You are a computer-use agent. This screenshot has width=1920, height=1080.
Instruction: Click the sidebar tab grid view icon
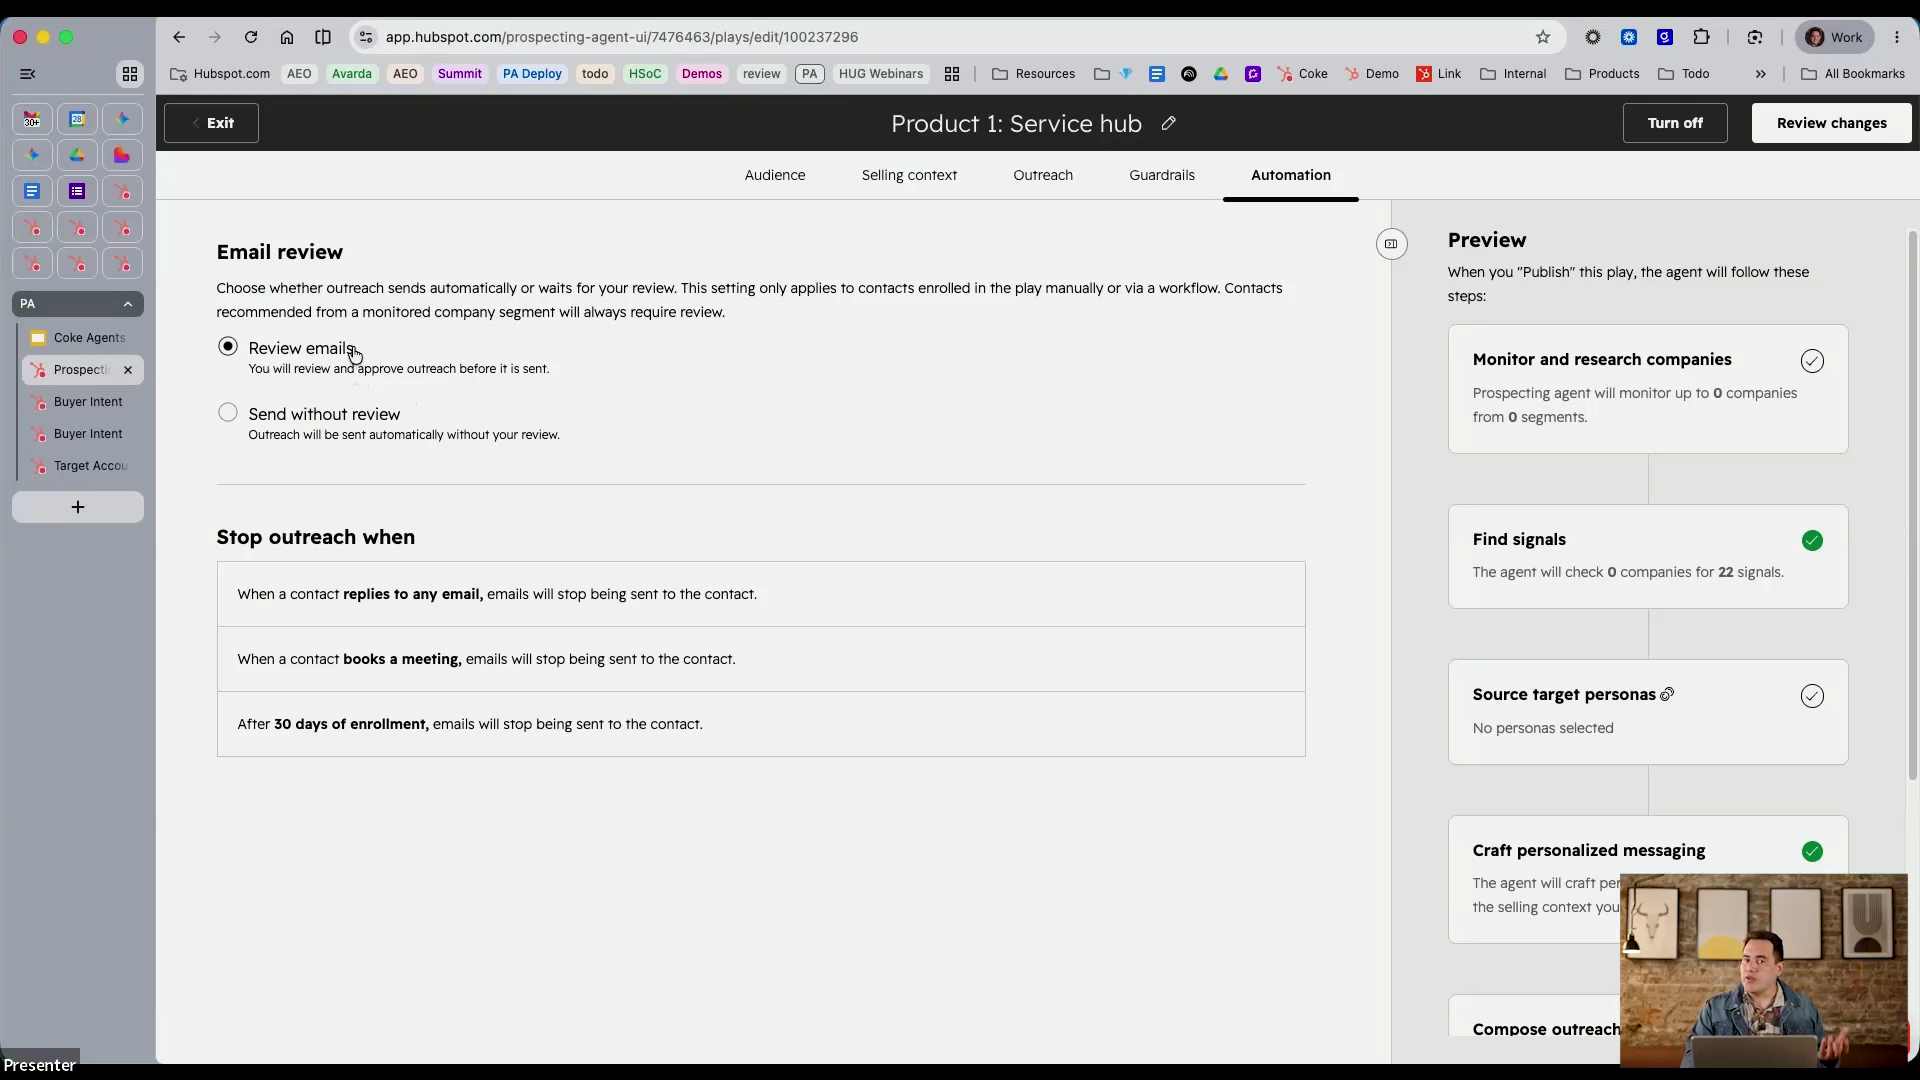[x=130, y=74]
